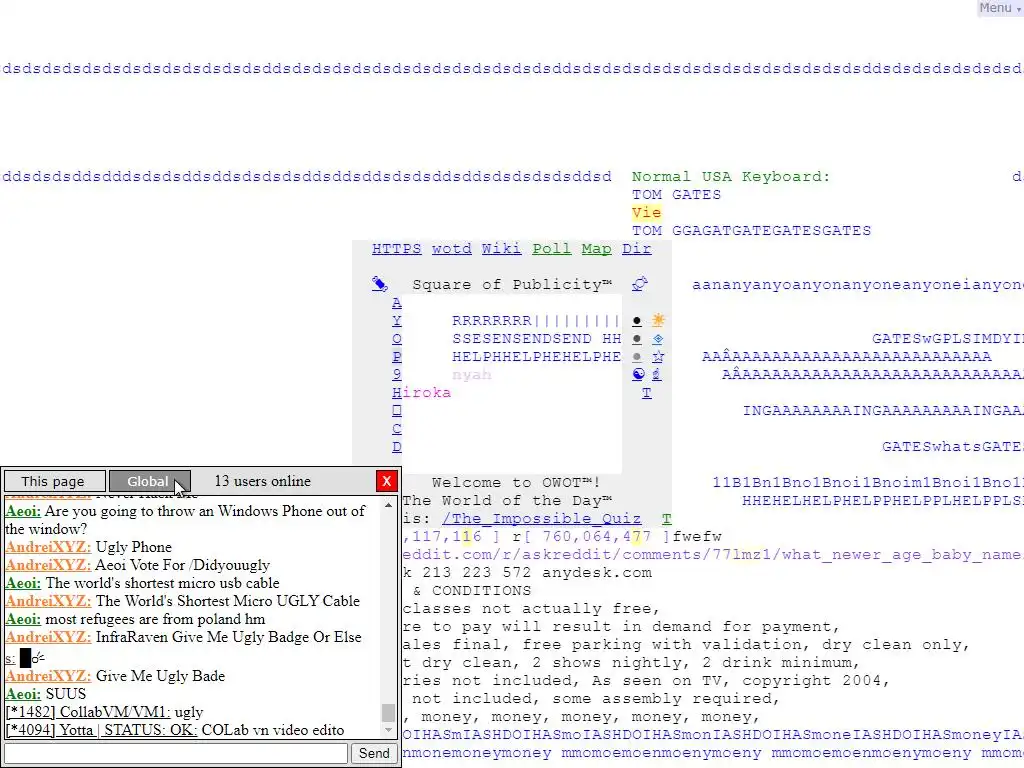
Task: Click [*1482] CollabVM/VM1 username in chat
Action: (x=88, y=712)
